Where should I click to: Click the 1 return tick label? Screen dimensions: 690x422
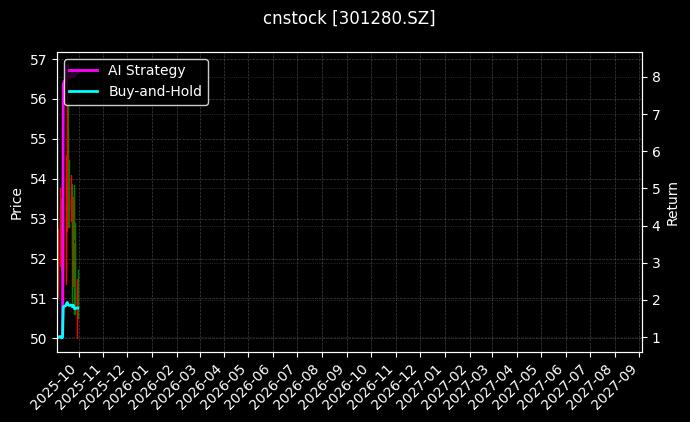click(655, 338)
